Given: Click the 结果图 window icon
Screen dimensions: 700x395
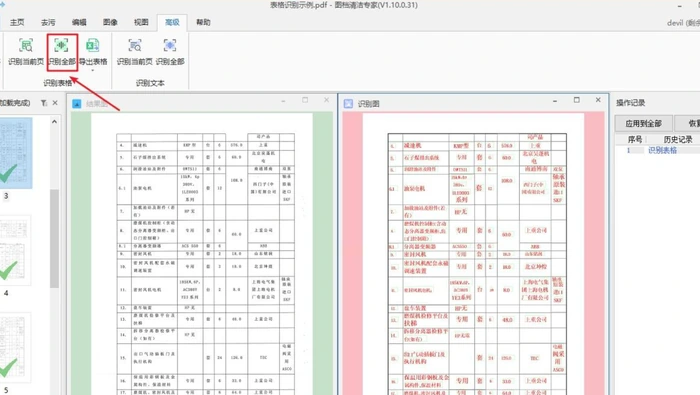Looking at the screenshot, I should tap(77, 104).
